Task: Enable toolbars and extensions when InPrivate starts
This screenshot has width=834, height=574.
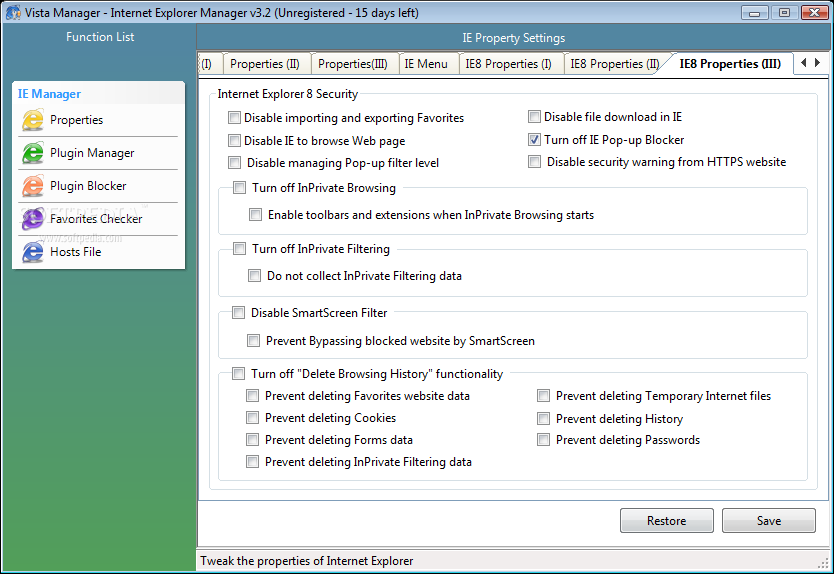Action: pyautogui.click(x=255, y=214)
